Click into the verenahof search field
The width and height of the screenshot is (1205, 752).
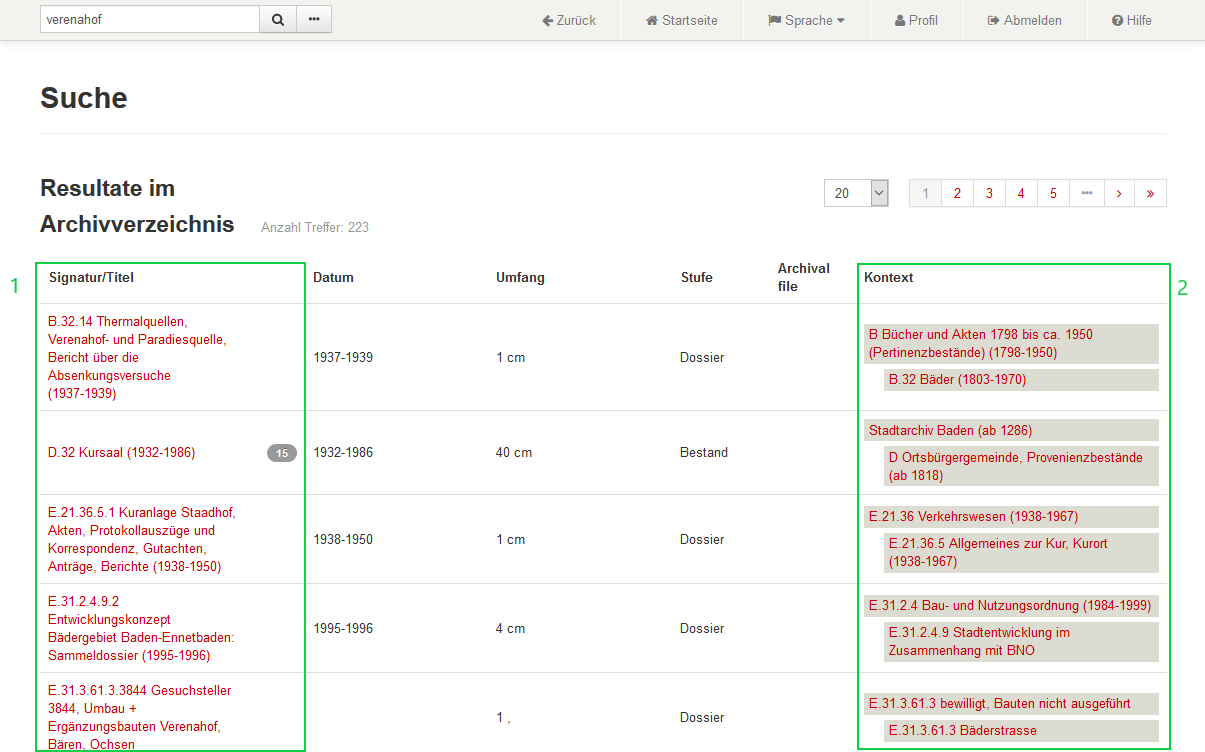pyautogui.click(x=150, y=20)
